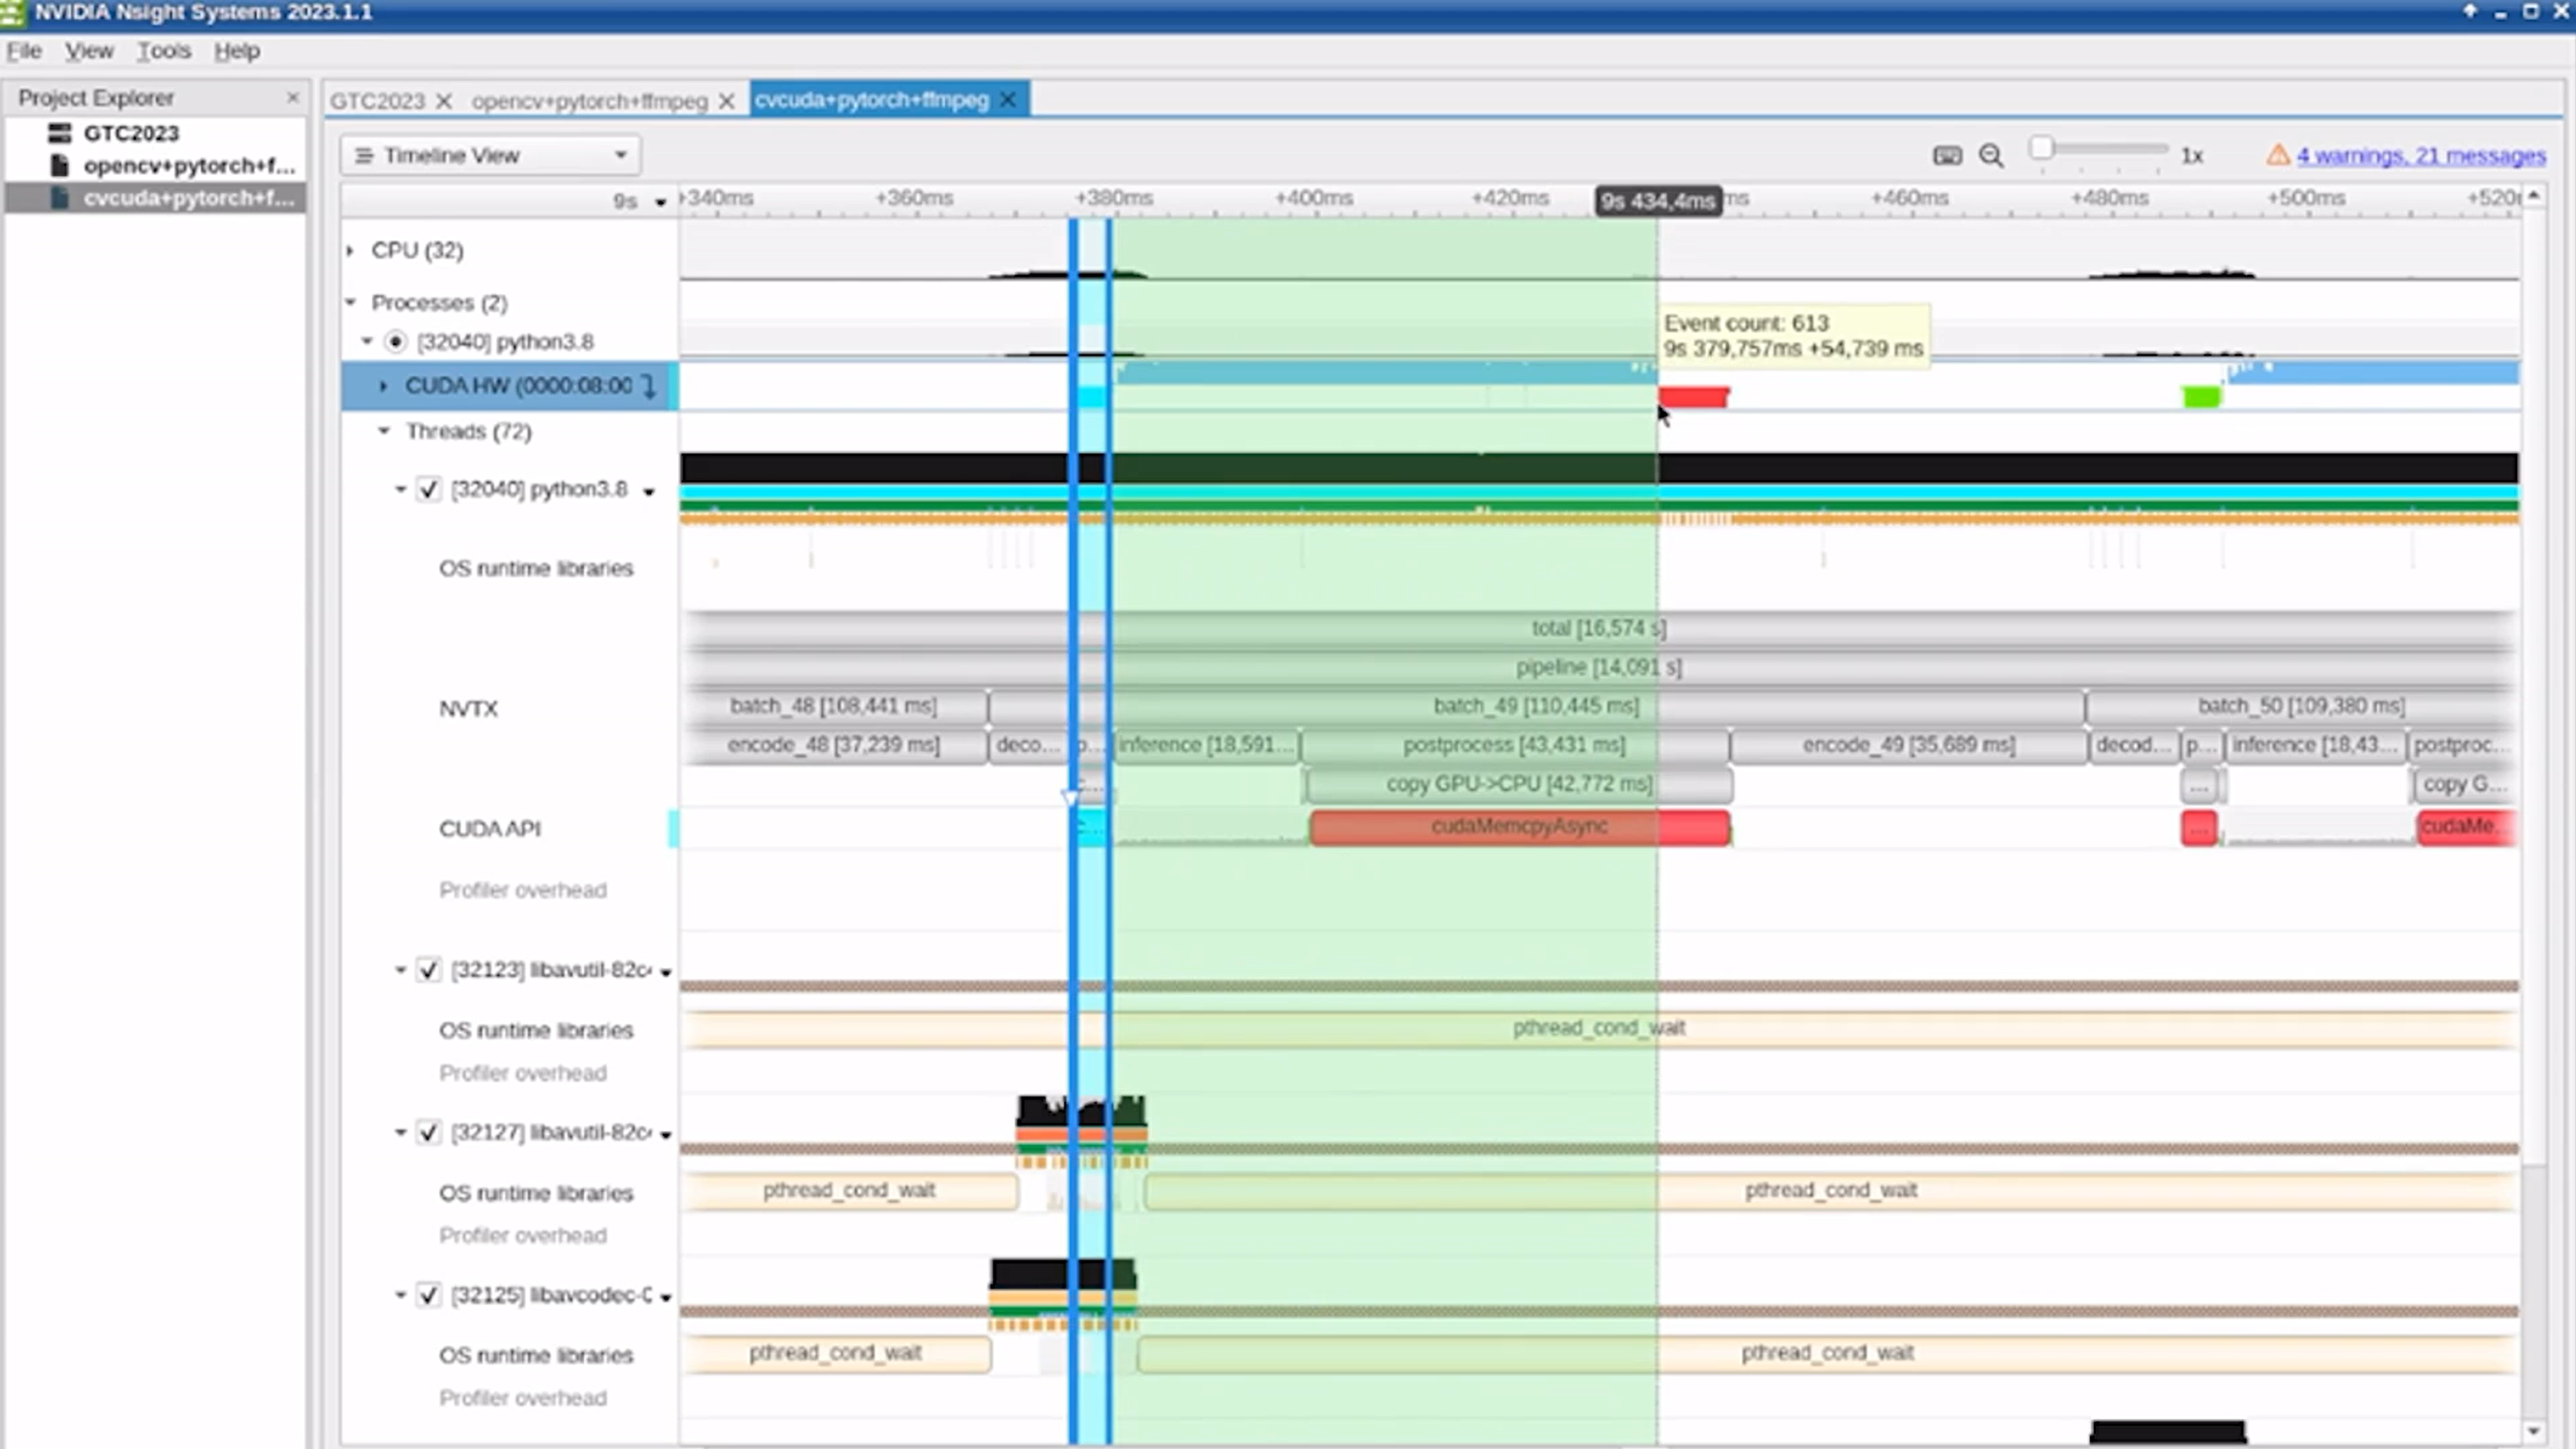Select GTC2023 project in Project Explorer

point(131,133)
